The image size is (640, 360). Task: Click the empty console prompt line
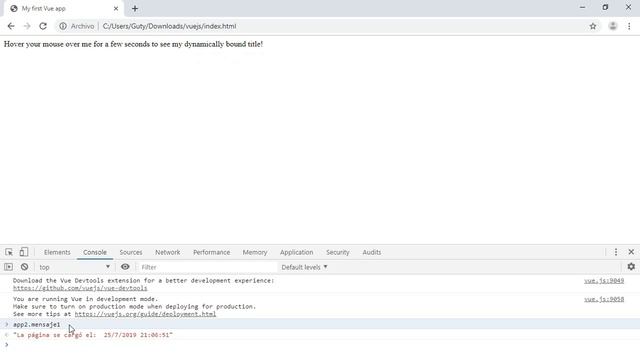pos(320,345)
